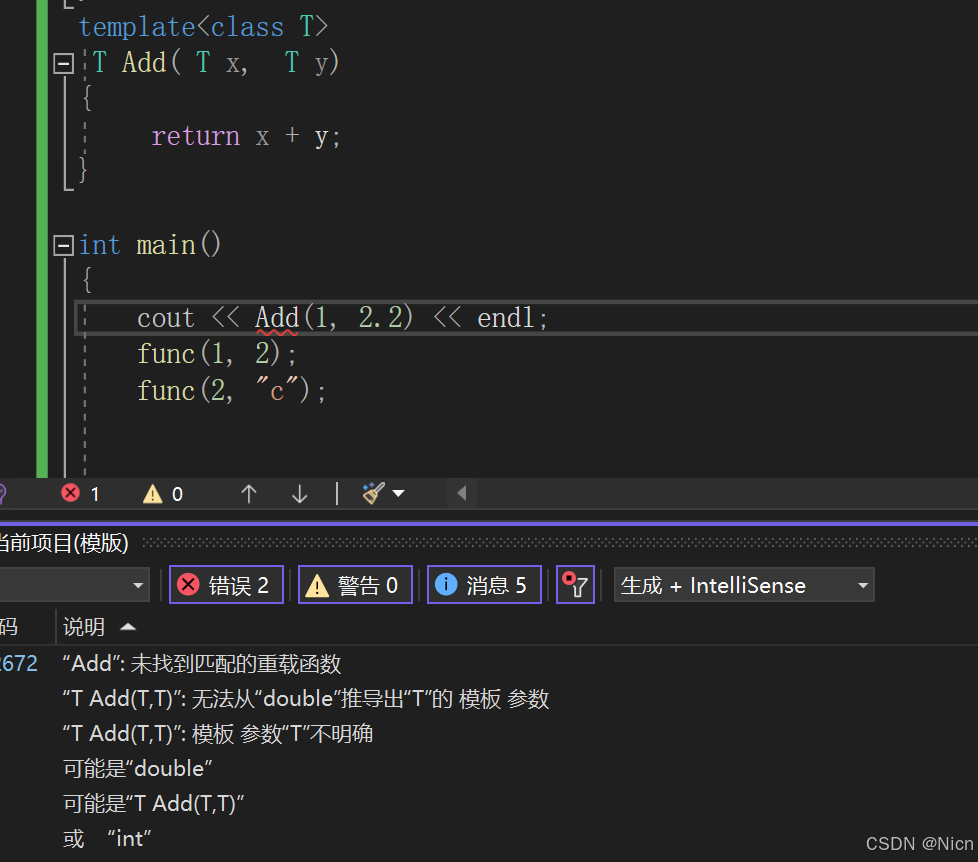The image size is (978, 862).
Task: Click the func(2, "c") code line
Action: 231,391
